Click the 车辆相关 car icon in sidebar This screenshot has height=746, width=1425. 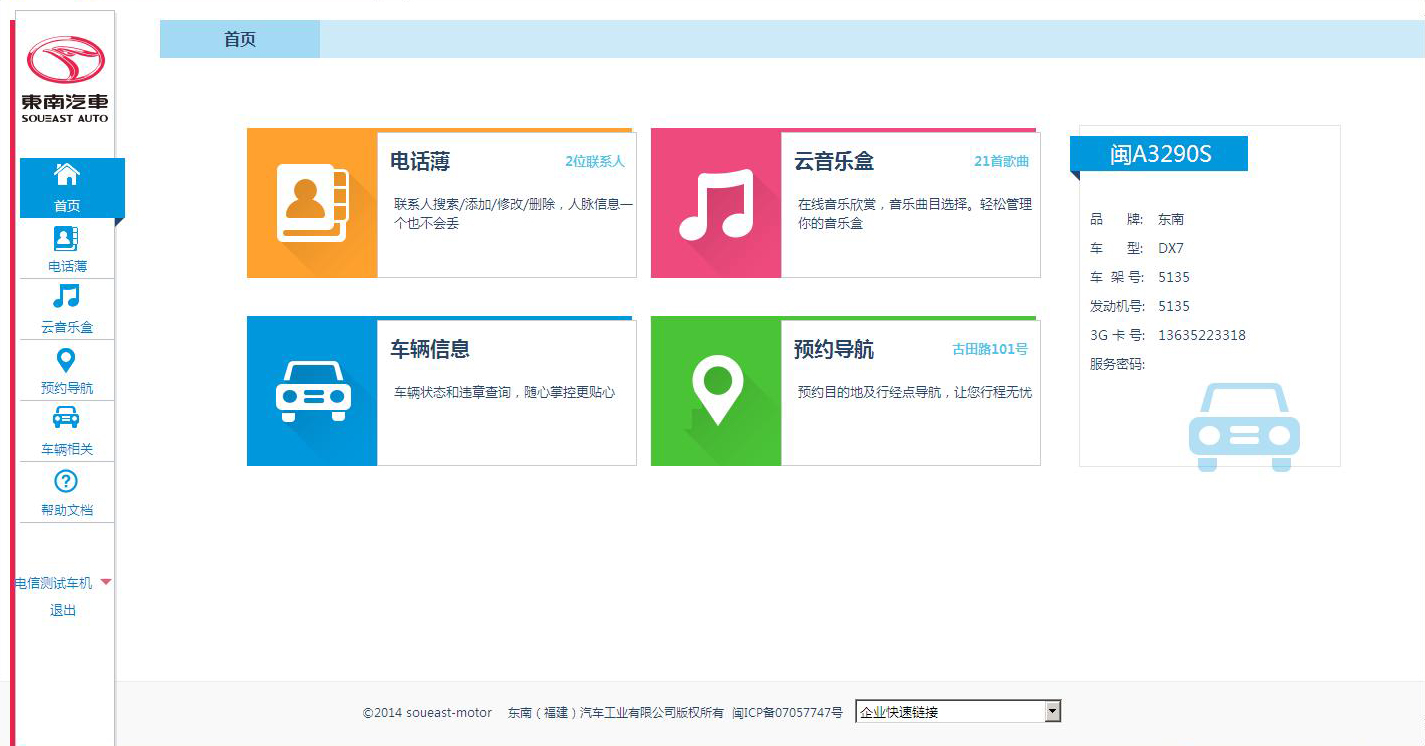66,418
